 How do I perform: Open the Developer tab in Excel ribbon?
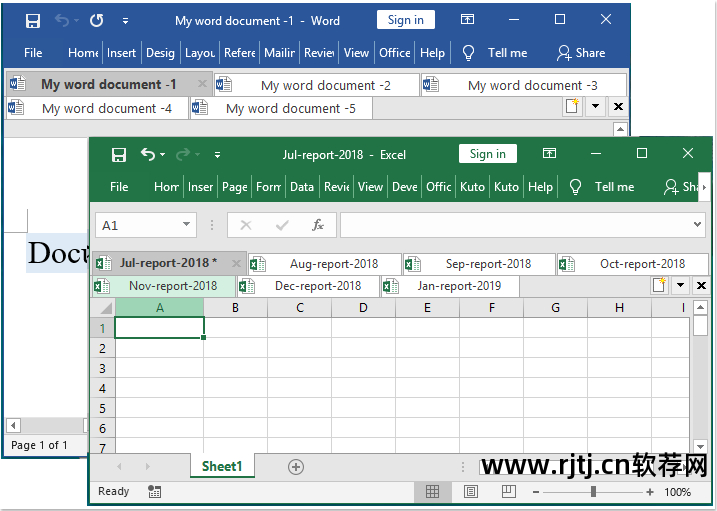[x=405, y=187]
